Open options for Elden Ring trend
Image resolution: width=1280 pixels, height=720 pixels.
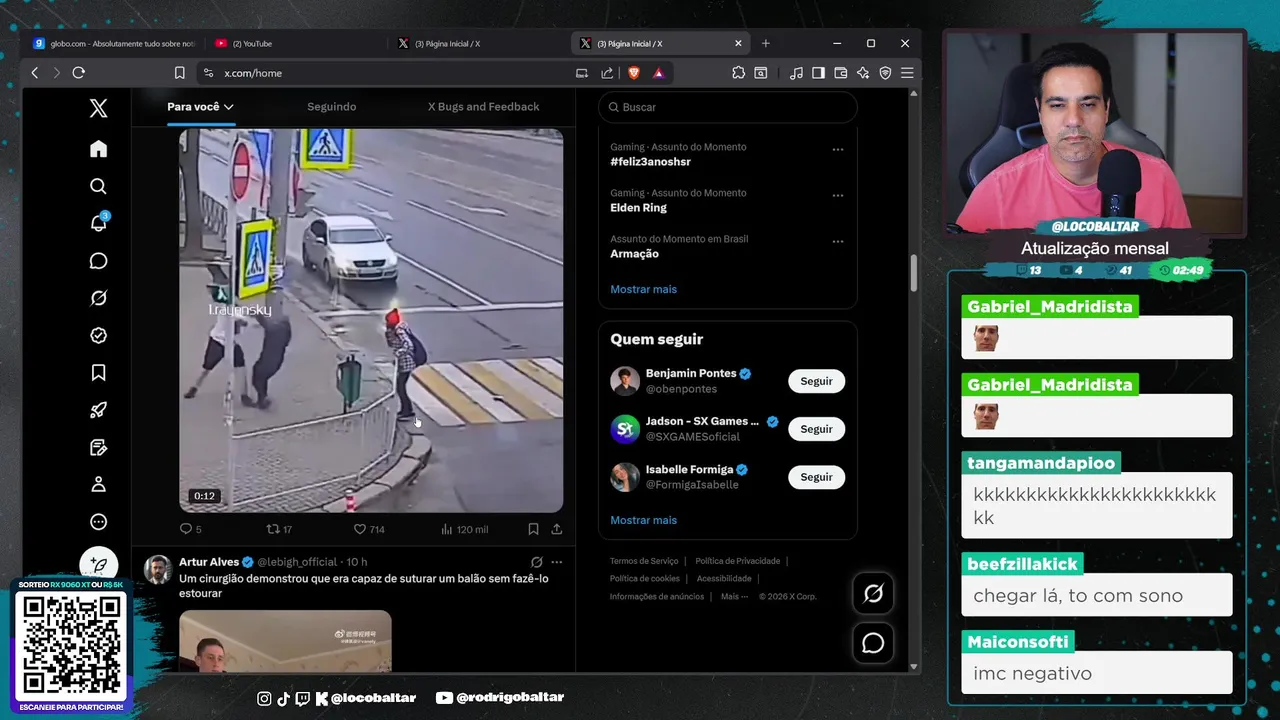pos(838,196)
